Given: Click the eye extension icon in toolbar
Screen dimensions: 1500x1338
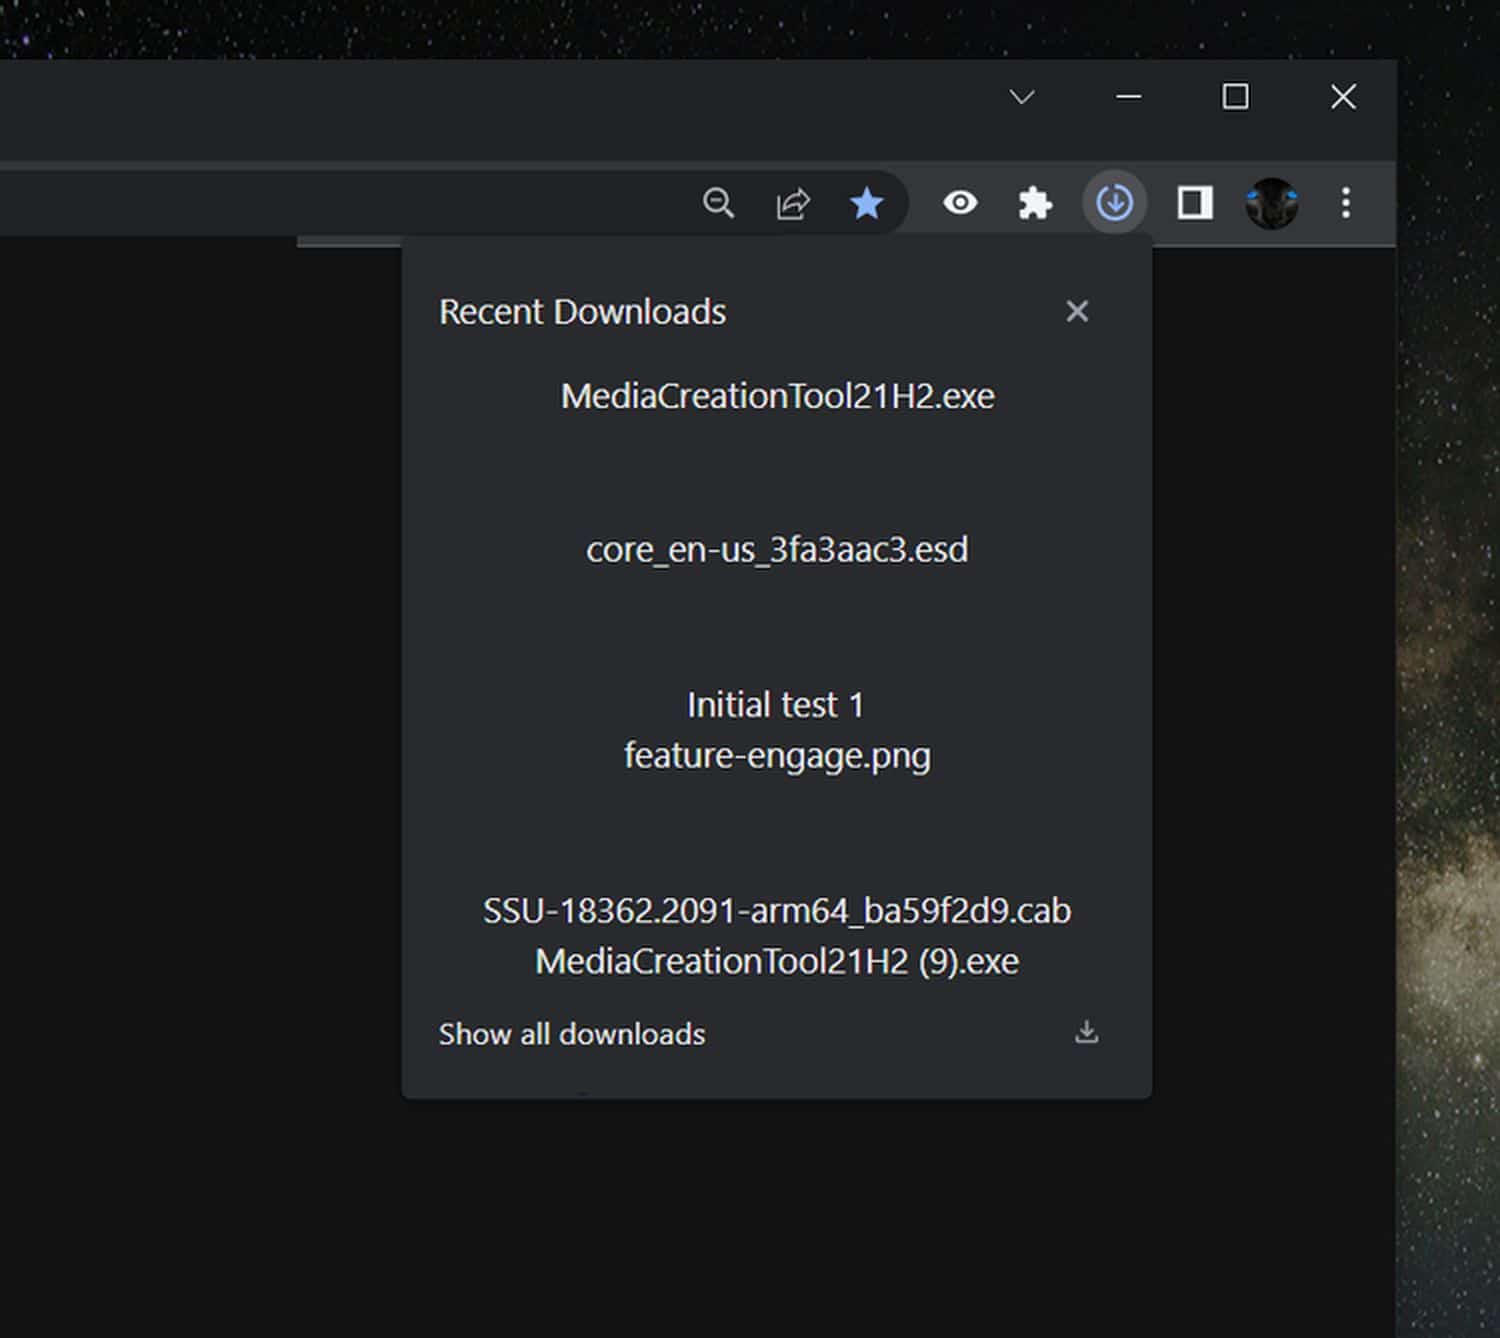Looking at the screenshot, I should [x=960, y=203].
